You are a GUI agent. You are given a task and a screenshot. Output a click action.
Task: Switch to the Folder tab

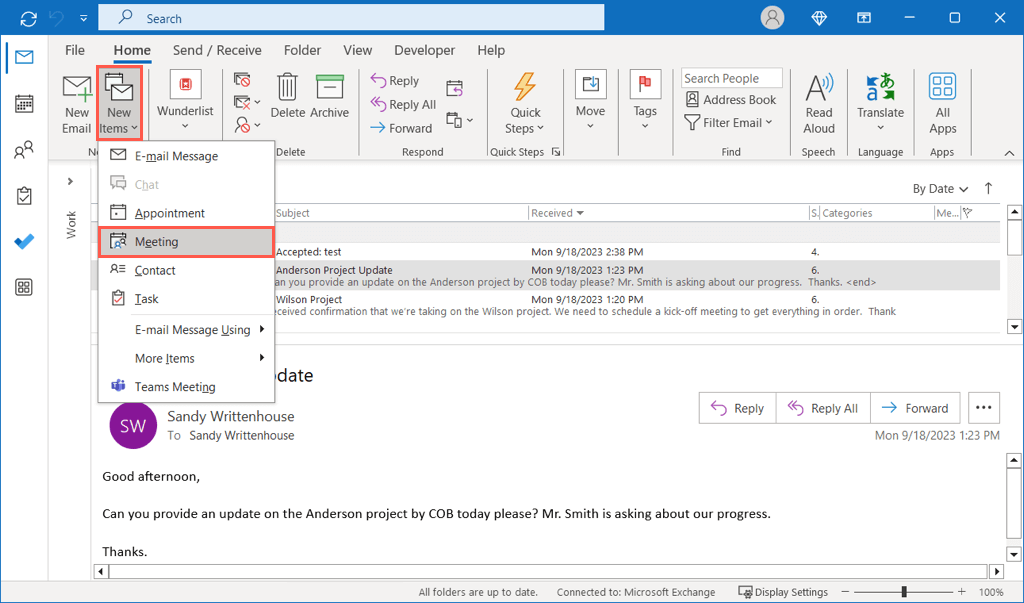[x=302, y=50]
